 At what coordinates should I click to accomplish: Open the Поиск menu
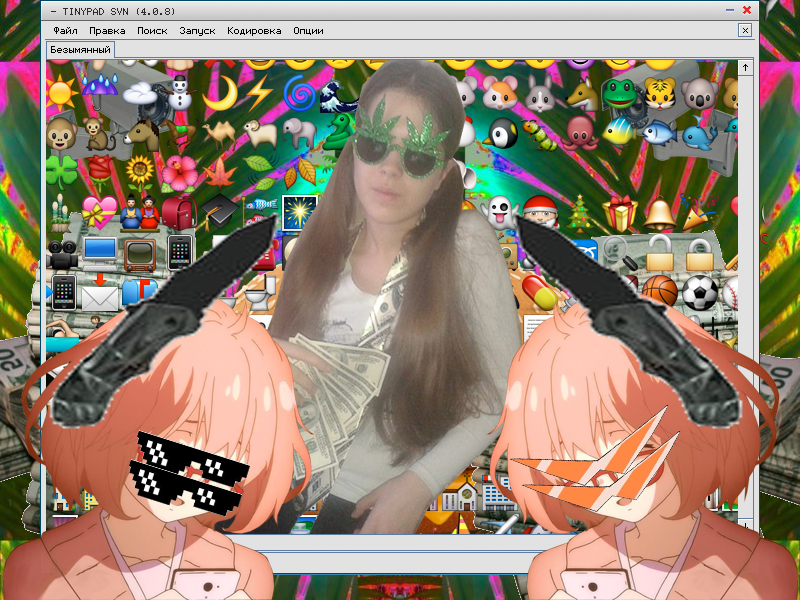point(152,31)
